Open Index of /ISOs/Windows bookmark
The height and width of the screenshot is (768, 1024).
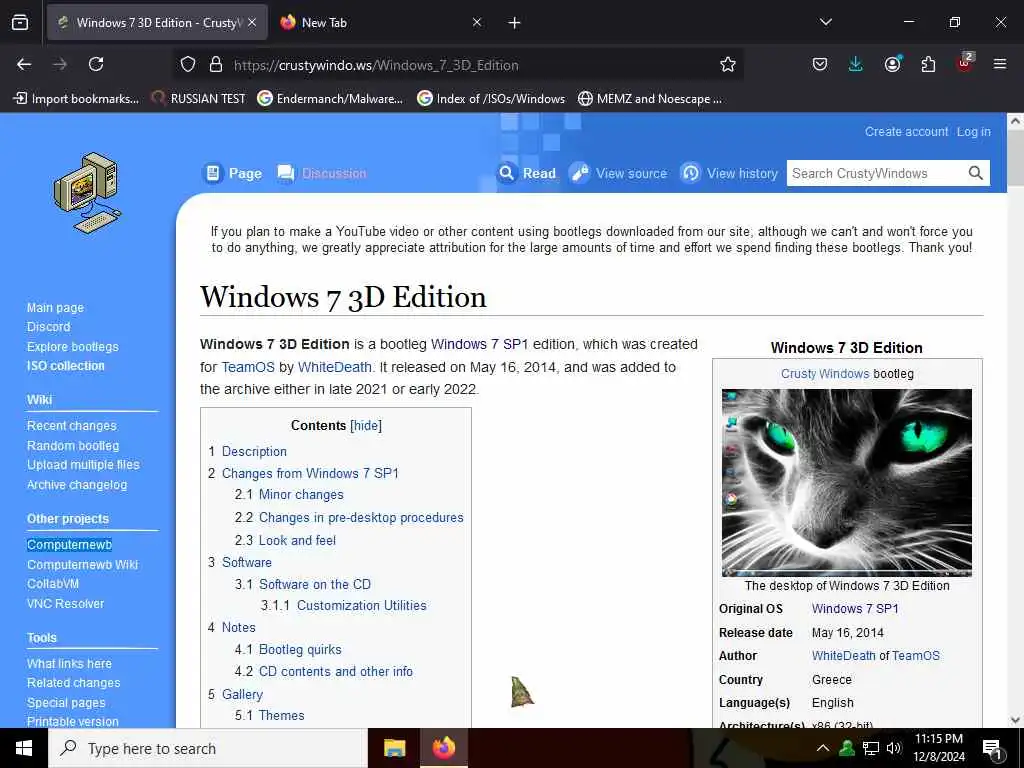coord(491,99)
